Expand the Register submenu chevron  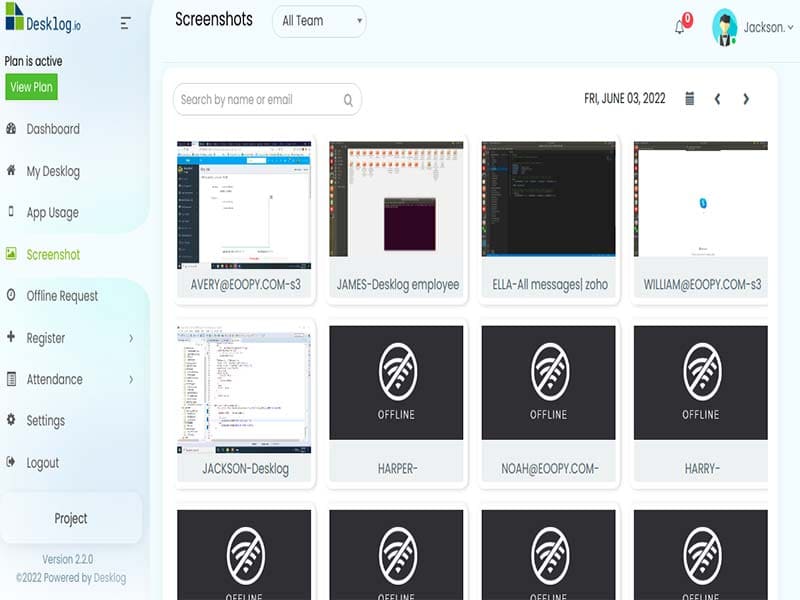click(x=131, y=338)
